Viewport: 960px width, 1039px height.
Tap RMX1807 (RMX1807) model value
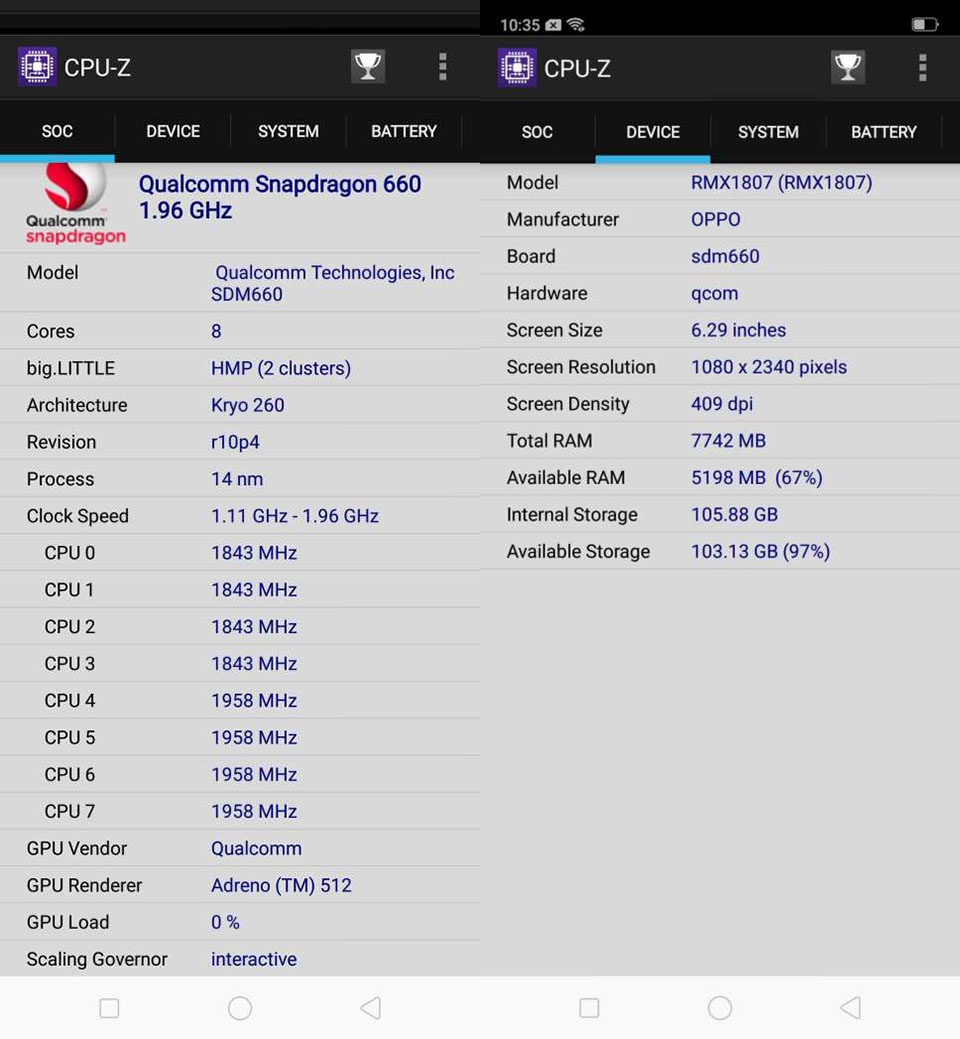pos(781,182)
